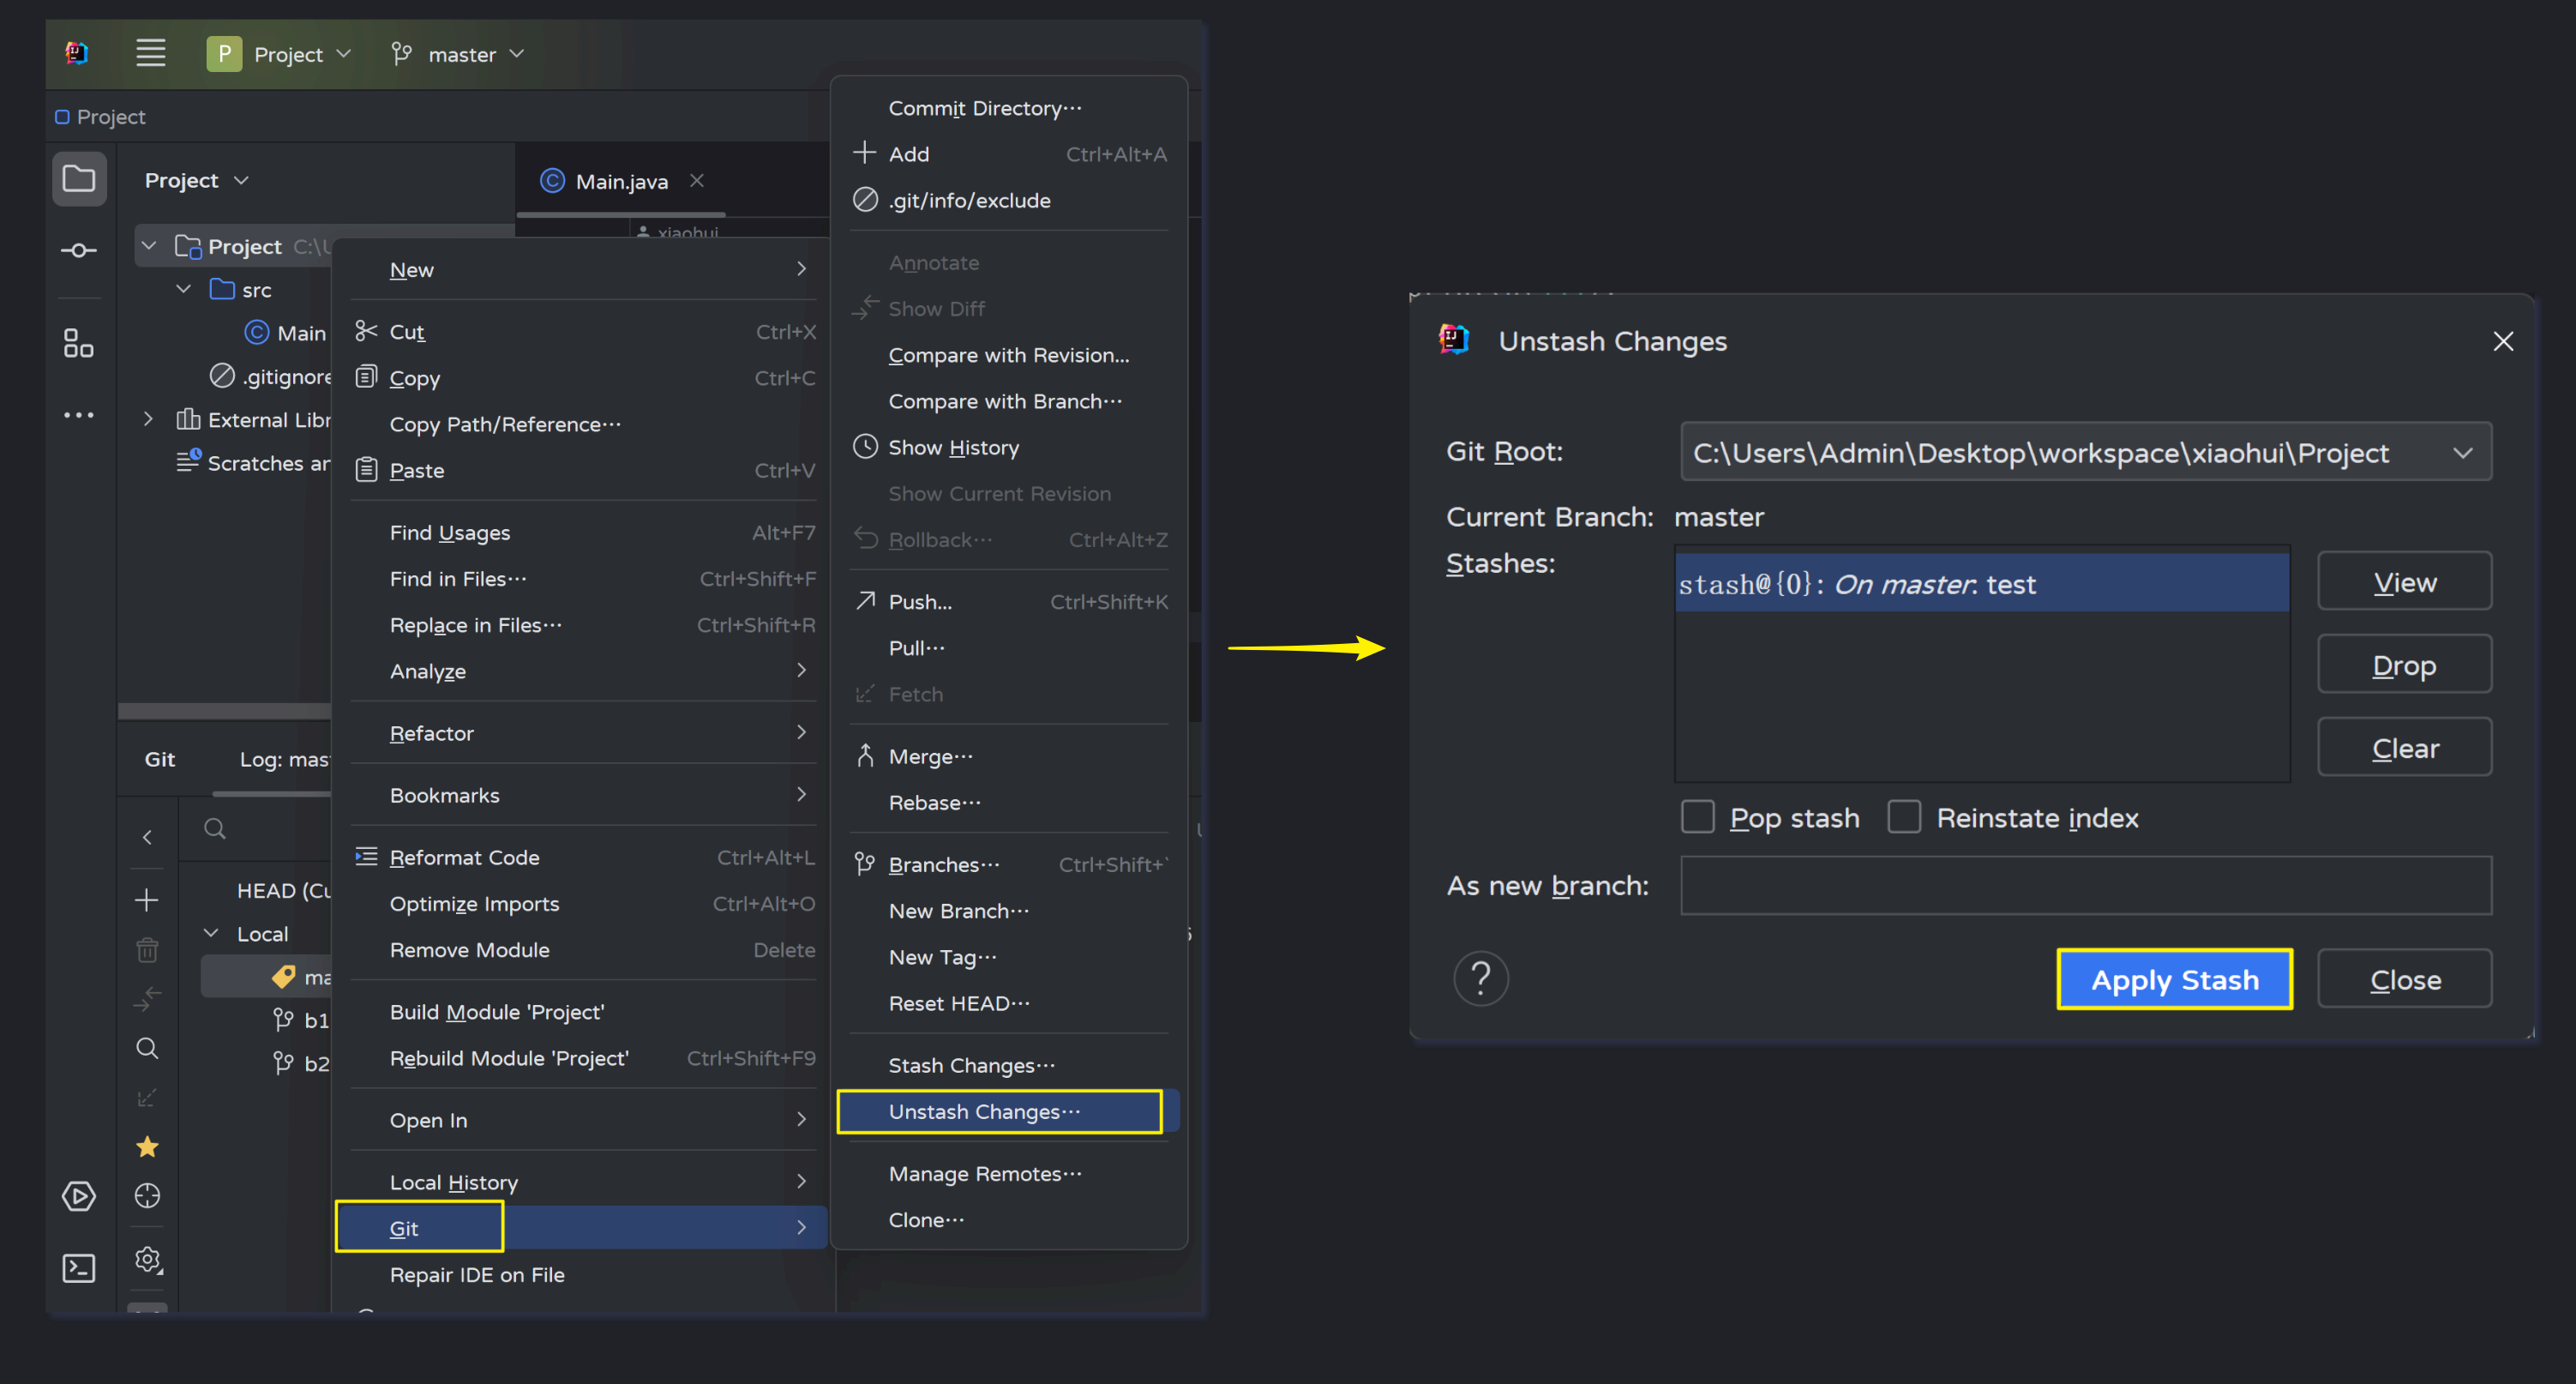Click the help question mark button
Screen dimensions: 2576x1384
[1480, 978]
